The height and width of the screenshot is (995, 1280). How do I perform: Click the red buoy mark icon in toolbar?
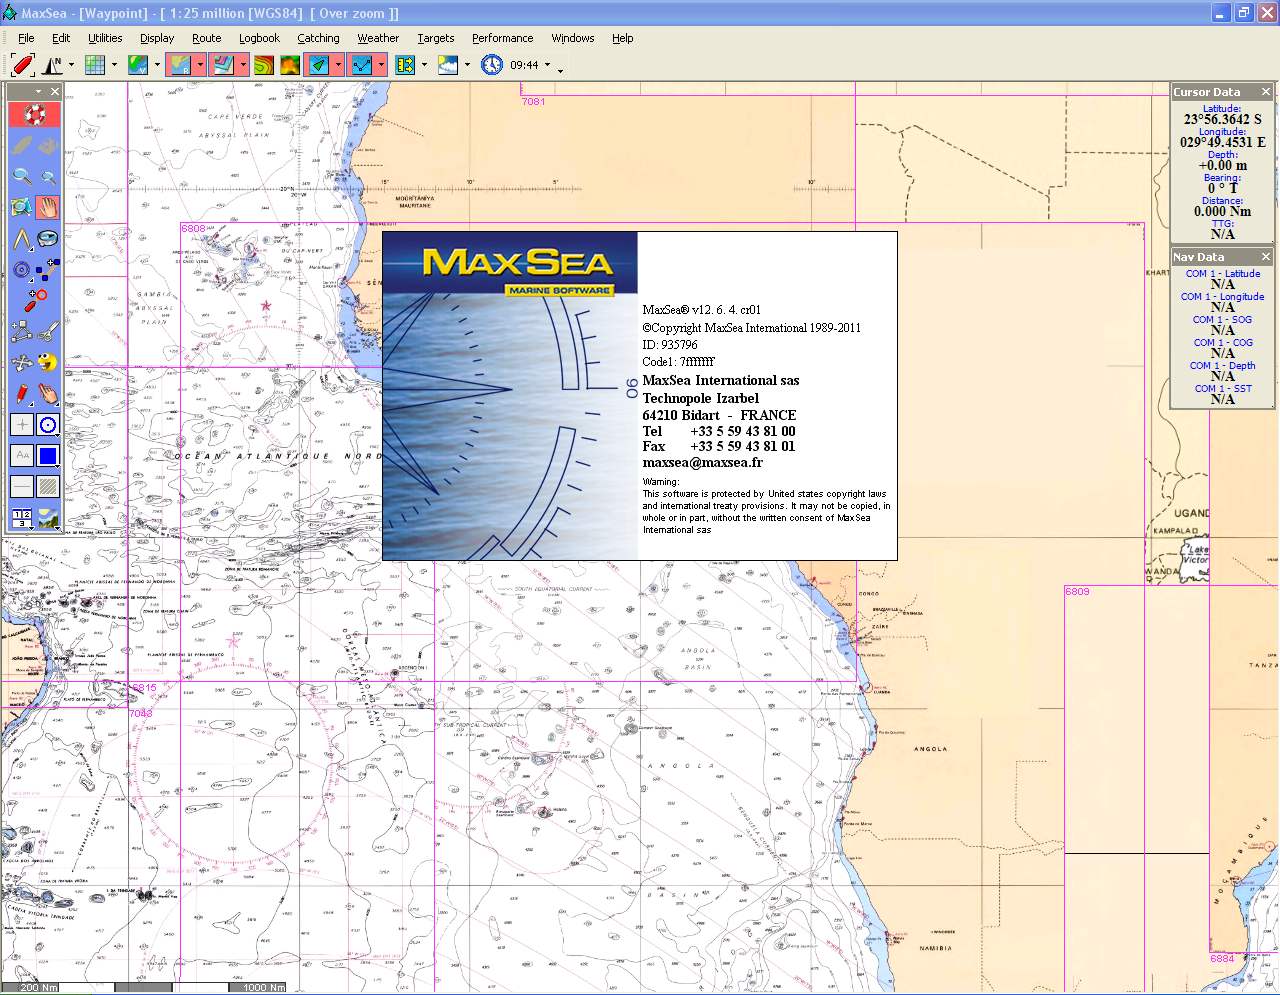[x=23, y=65]
